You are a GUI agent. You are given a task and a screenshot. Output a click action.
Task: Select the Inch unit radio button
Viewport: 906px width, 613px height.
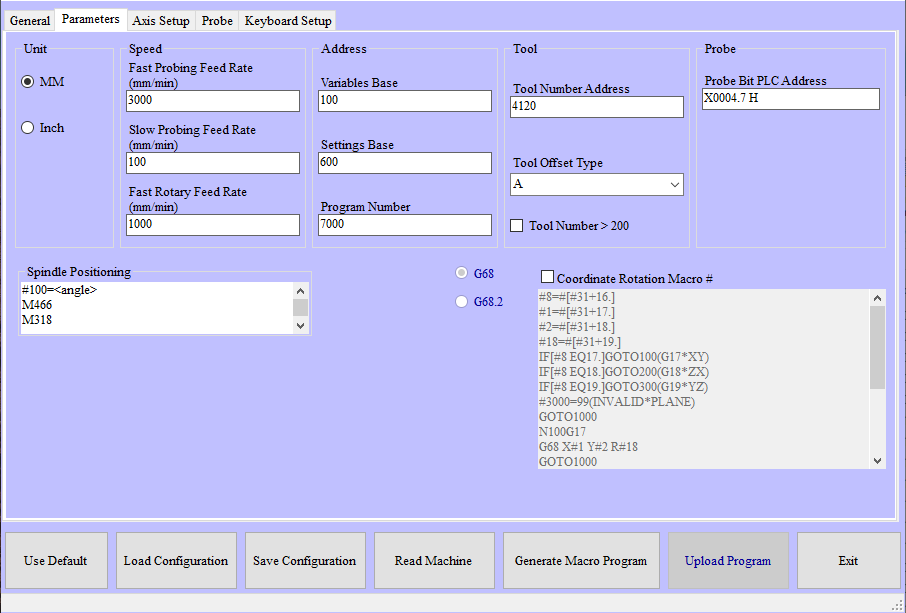click(28, 128)
